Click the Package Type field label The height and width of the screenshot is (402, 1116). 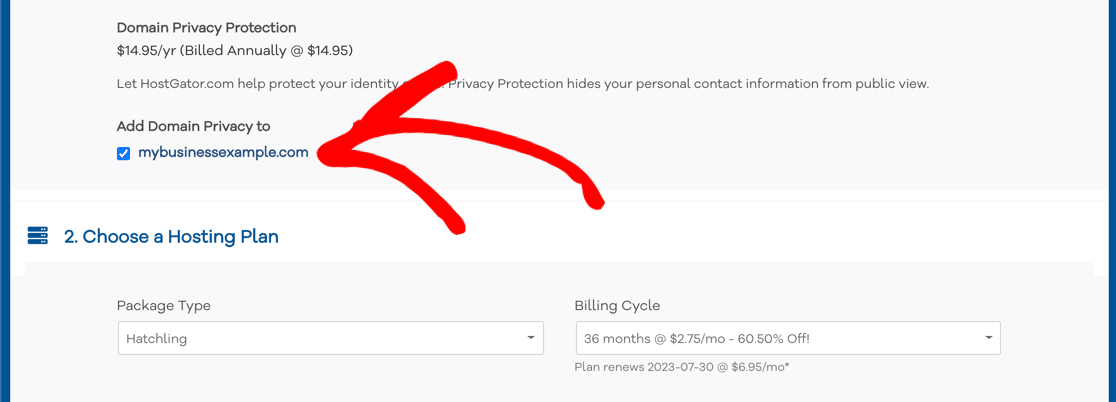(x=164, y=306)
